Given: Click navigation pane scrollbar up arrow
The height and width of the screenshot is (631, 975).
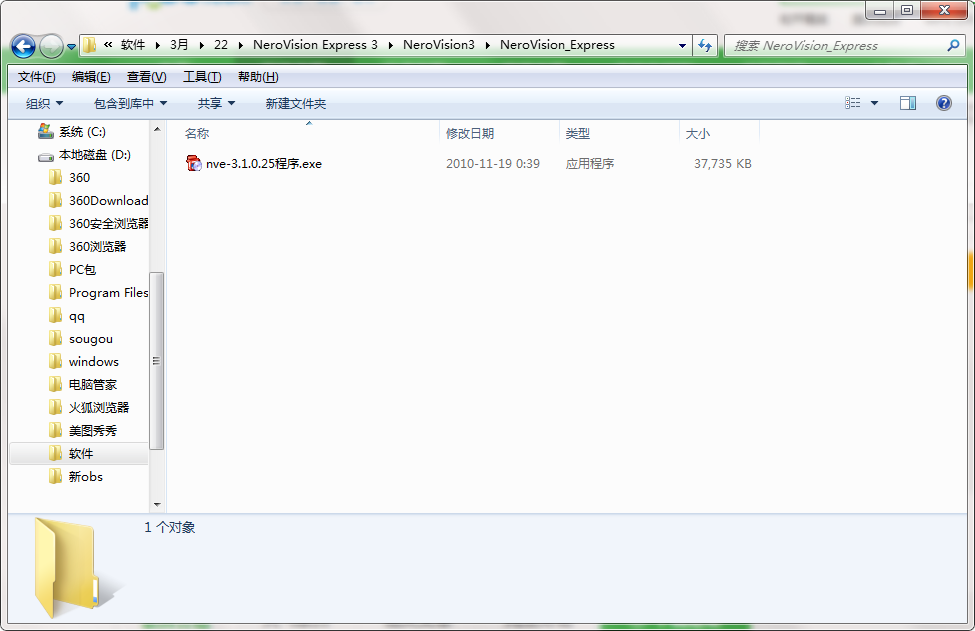Looking at the screenshot, I should [x=157, y=129].
